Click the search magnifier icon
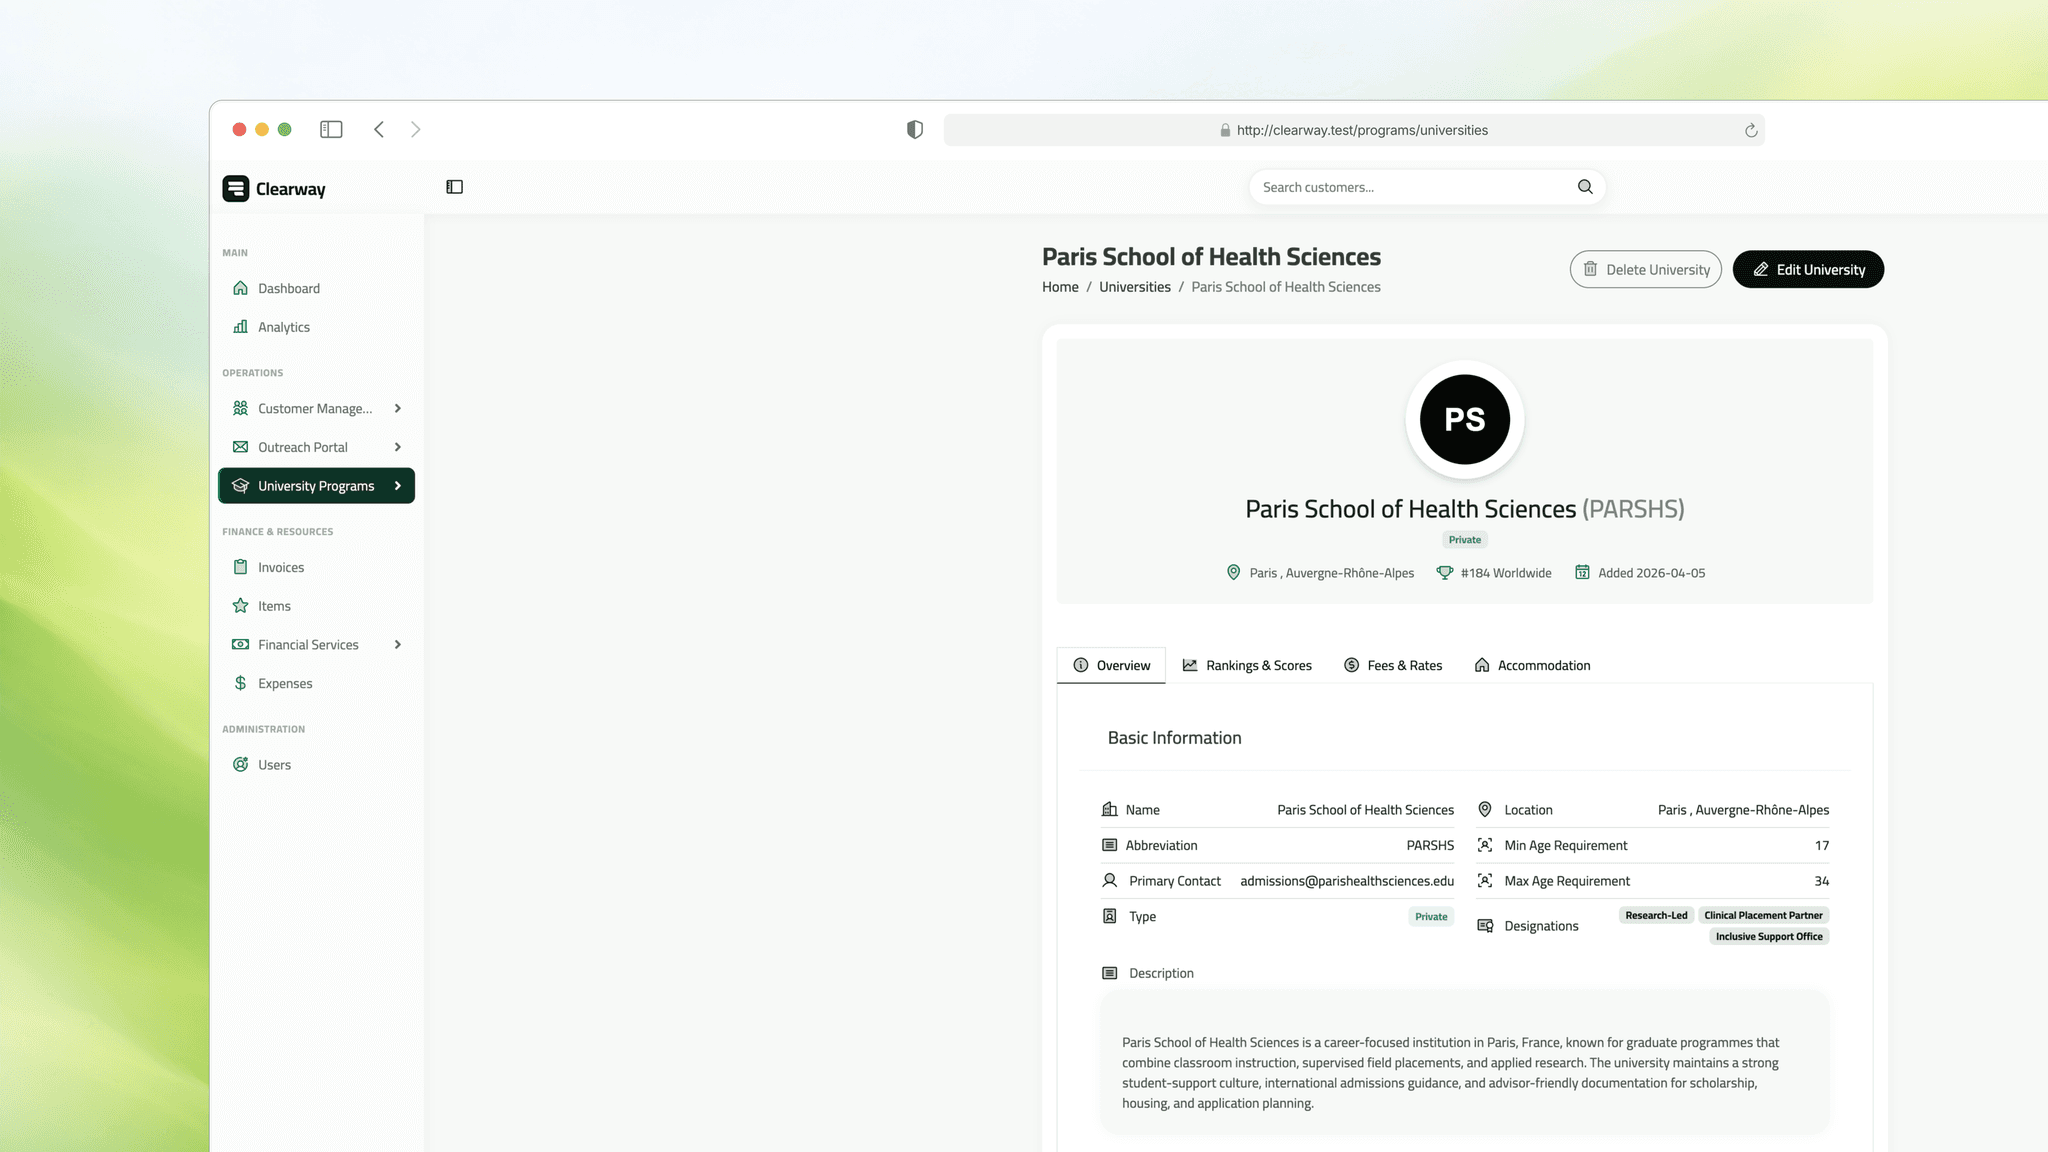The width and height of the screenshot is (2048, 1152). coord(1585,187)
